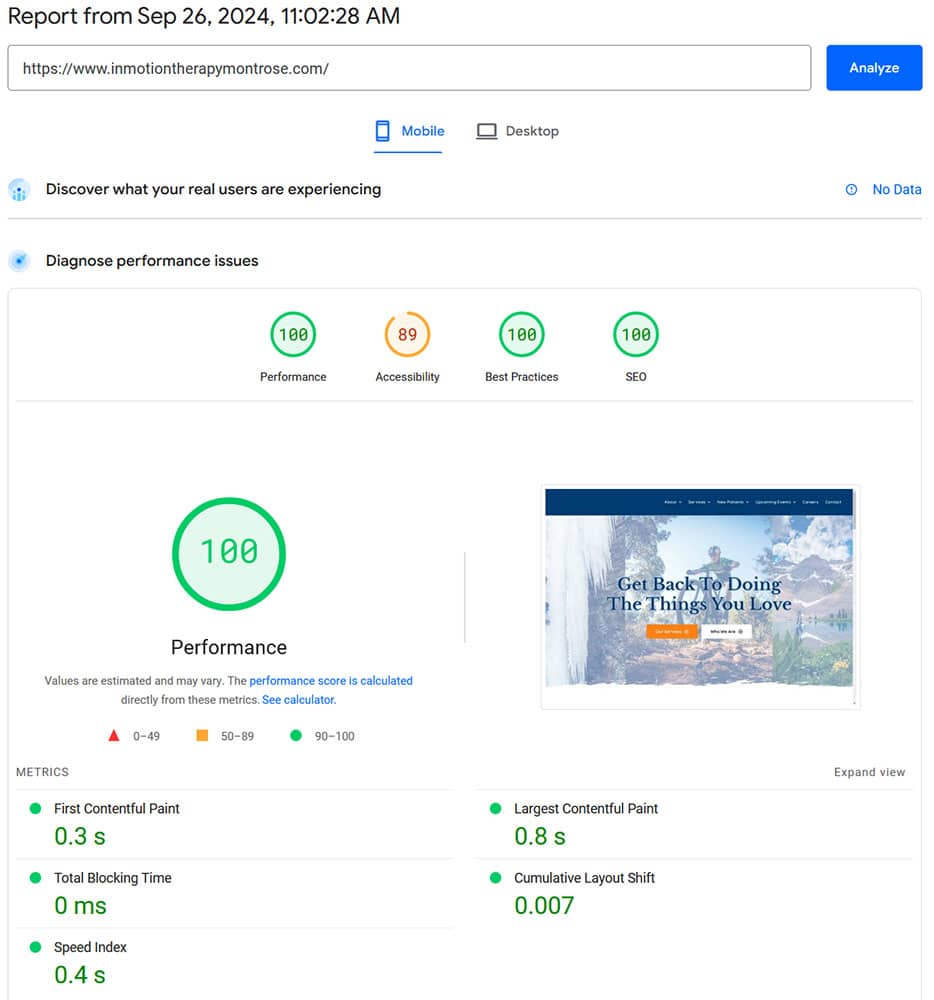Select the SEO 100 score gauge
The height and width of the screenshot is (1000, 934).
coord(636,334)
